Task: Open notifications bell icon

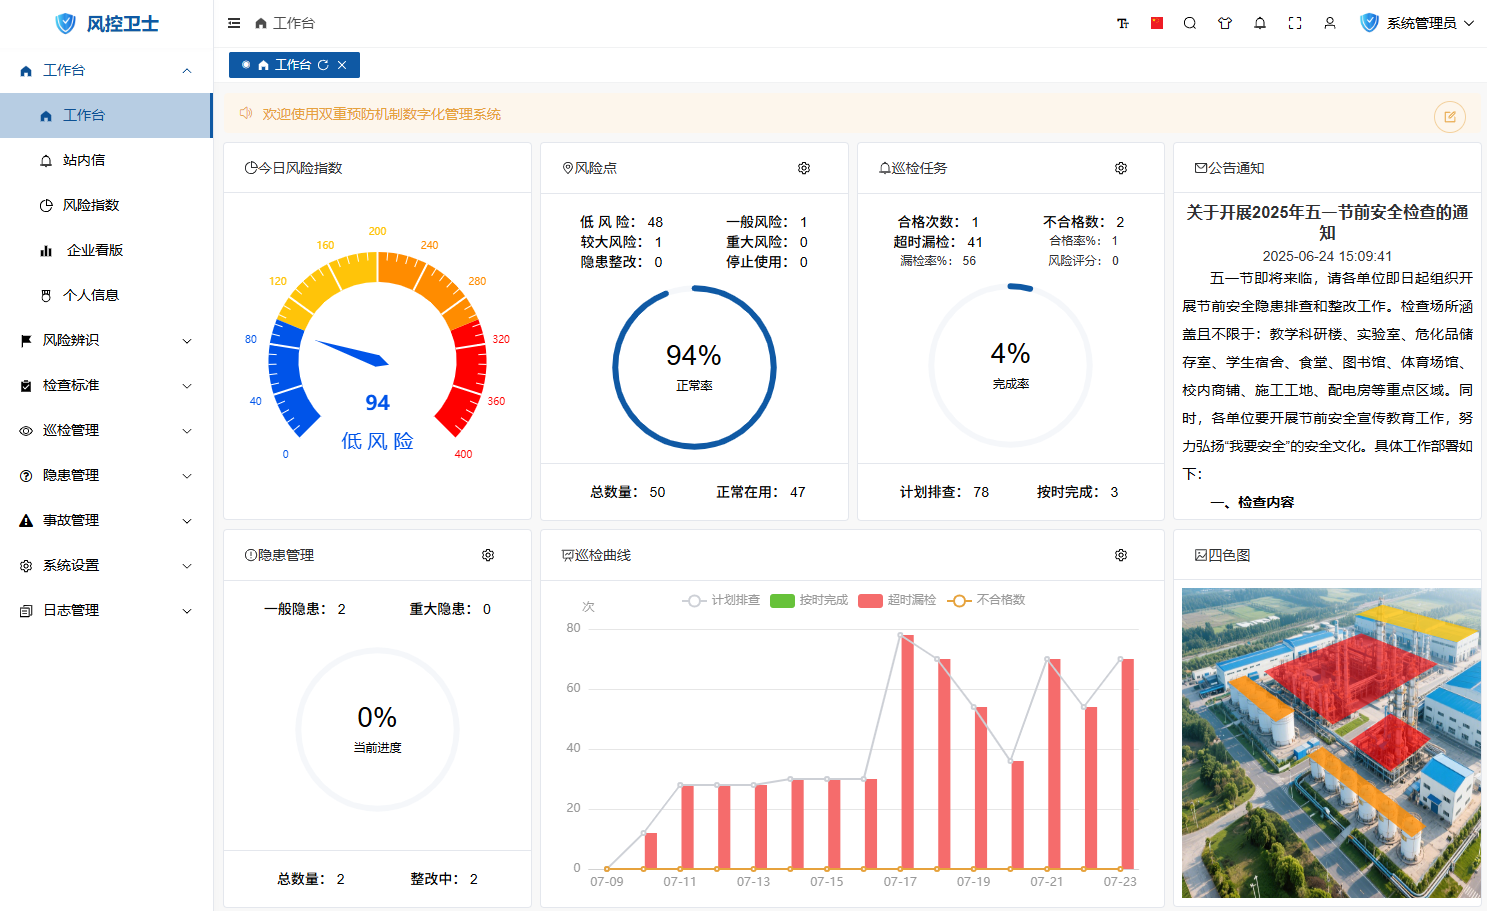Action: coord(1260,23)
